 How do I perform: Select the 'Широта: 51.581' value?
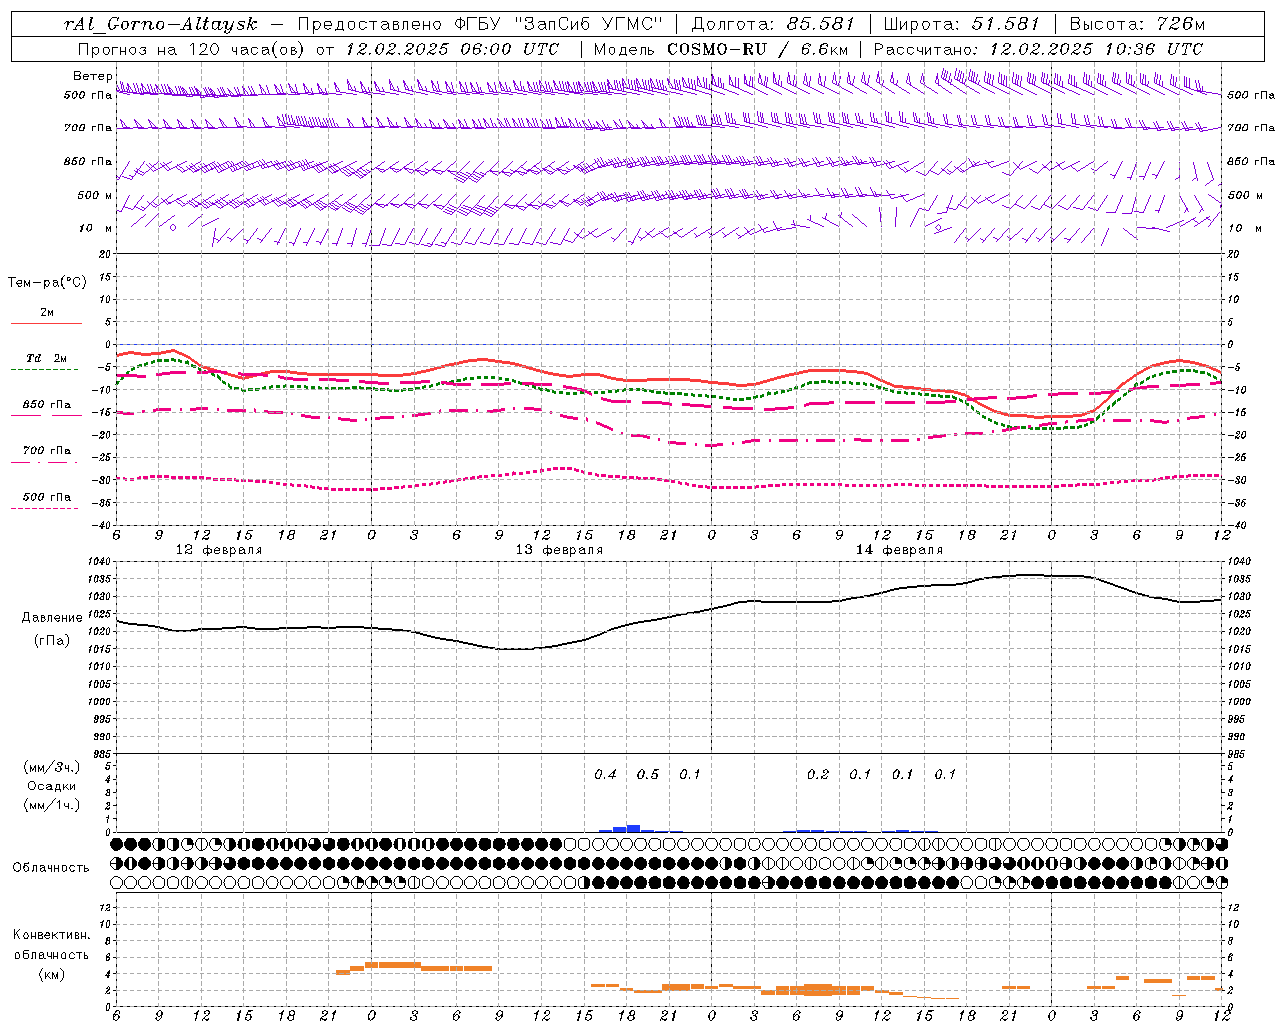962,24
